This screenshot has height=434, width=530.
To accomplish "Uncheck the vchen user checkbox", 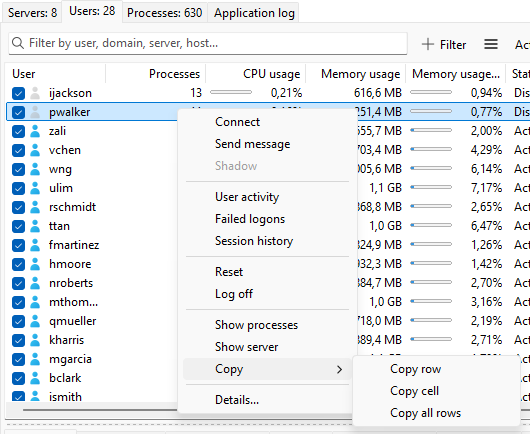I will [x=18, y=150].
